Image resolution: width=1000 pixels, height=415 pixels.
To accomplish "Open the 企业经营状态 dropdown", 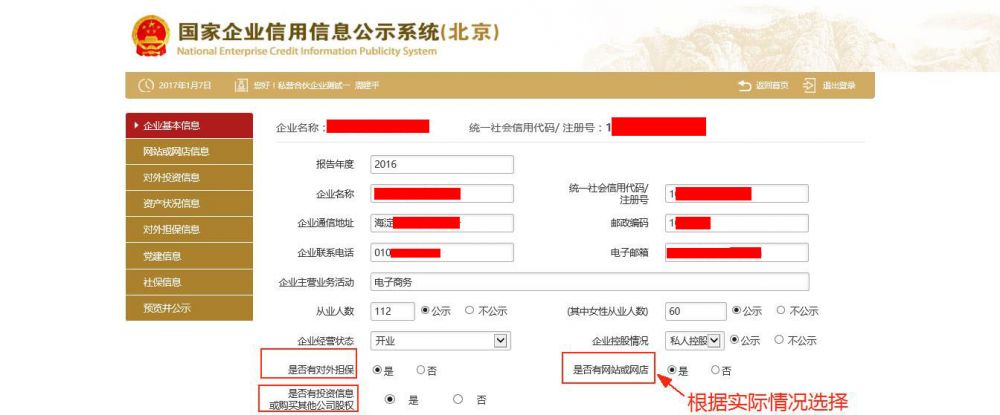I will click(x=440, y=340).
